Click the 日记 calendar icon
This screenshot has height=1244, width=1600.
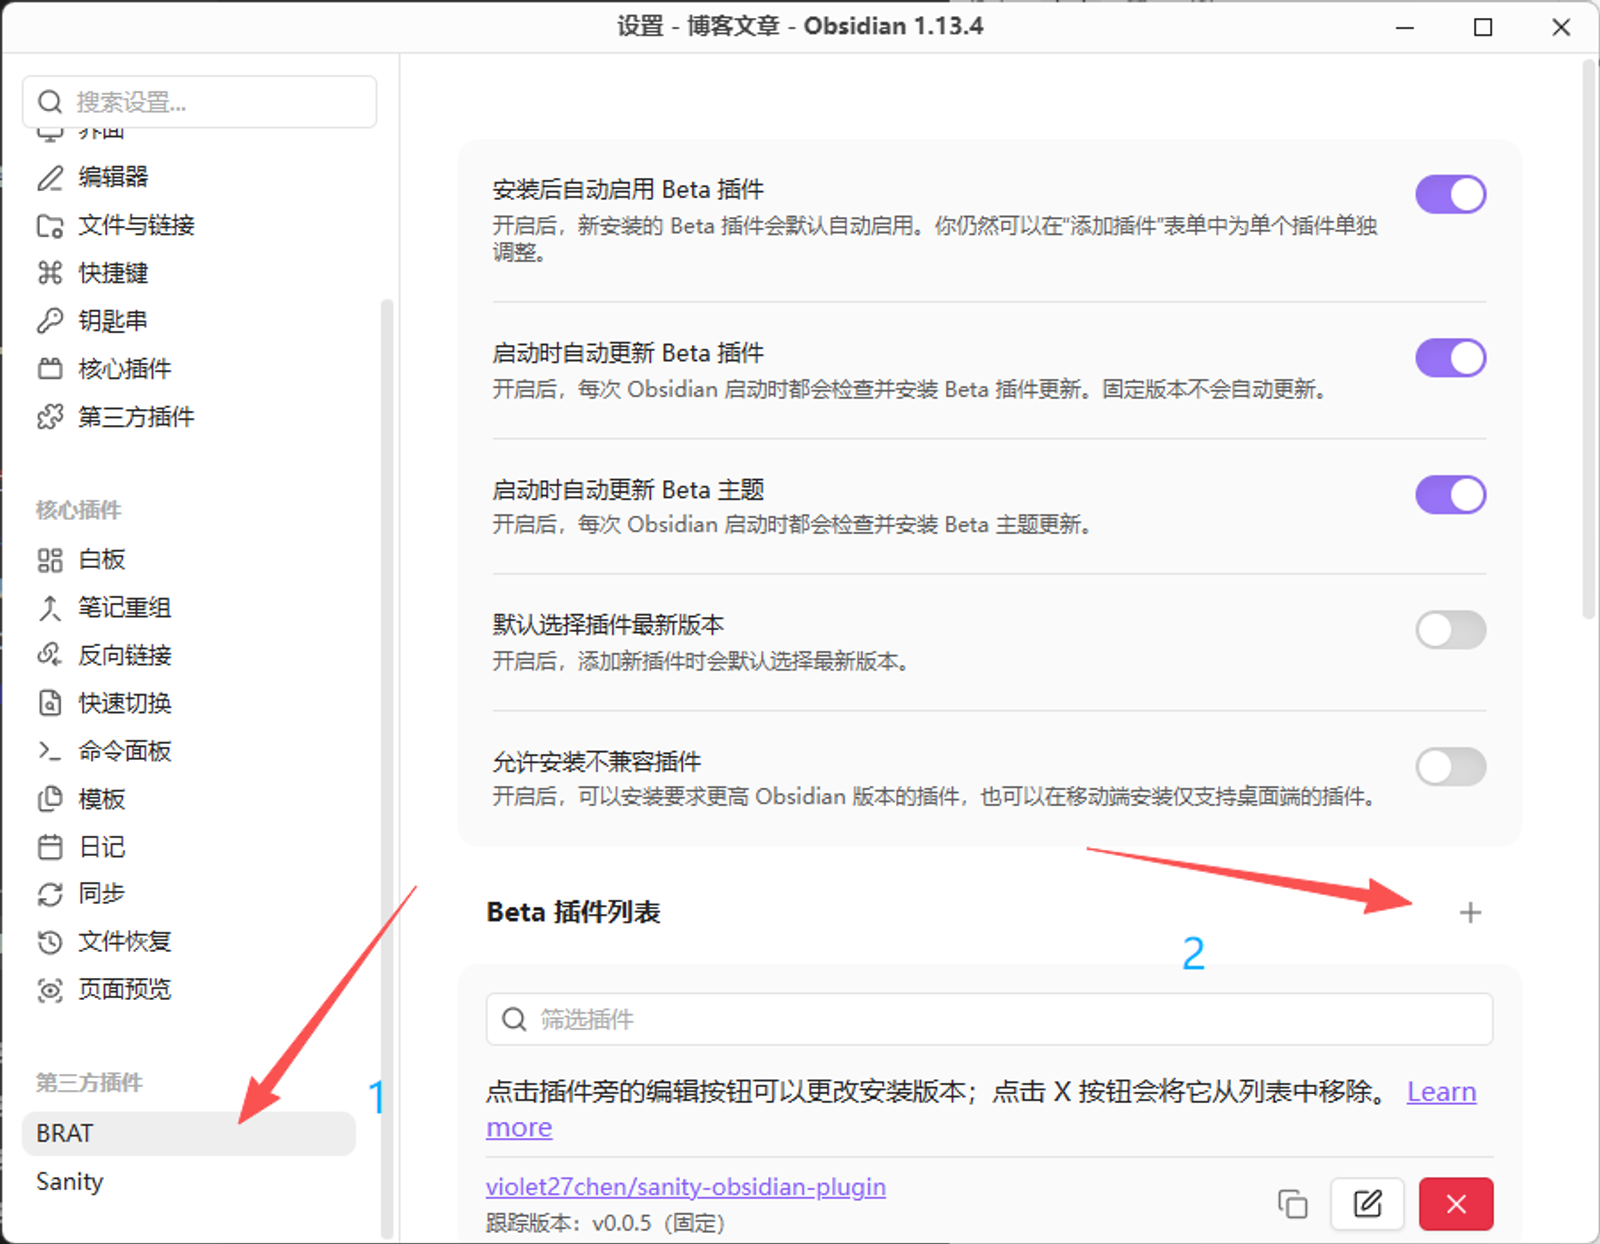(x=50, y=847)
